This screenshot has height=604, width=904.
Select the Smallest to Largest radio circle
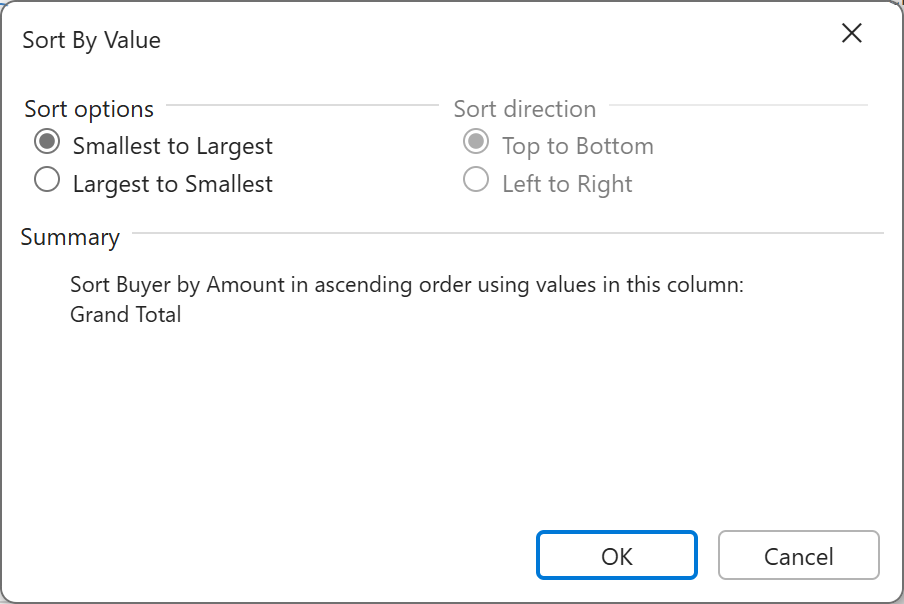(x=47, y=142)
